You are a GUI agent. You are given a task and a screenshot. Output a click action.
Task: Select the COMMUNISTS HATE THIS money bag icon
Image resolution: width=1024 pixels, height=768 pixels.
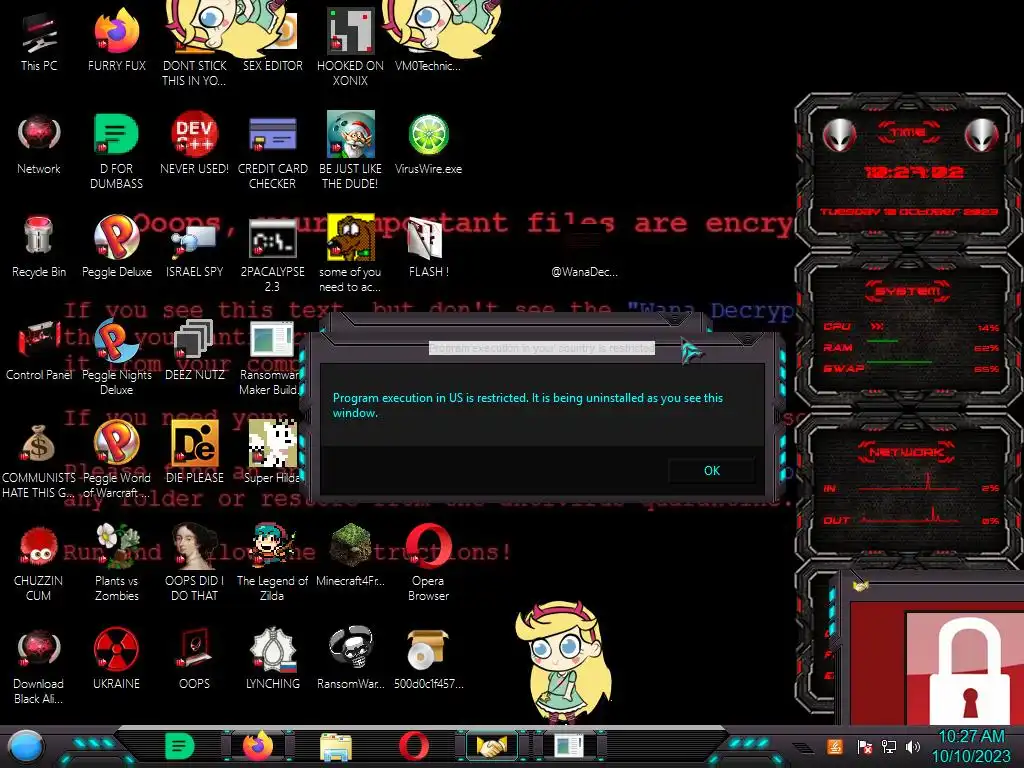39,460
